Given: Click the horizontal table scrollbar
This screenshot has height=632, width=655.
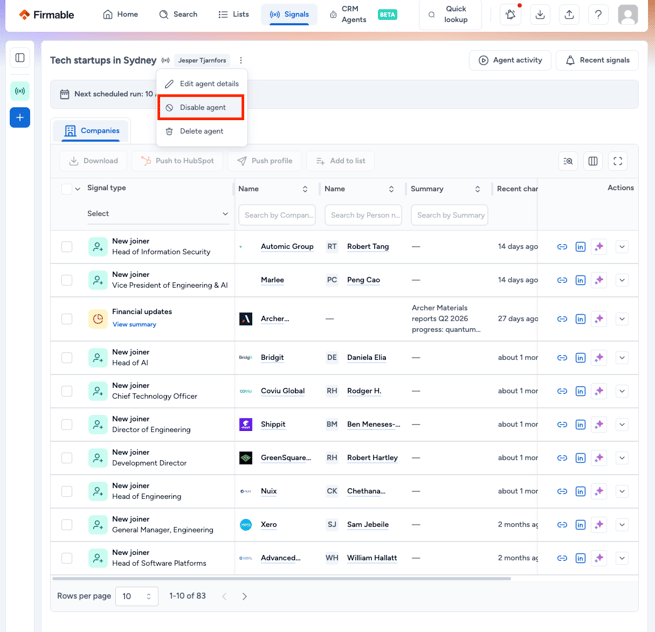Looking at the screenshot, I should [x=281, y=579].
